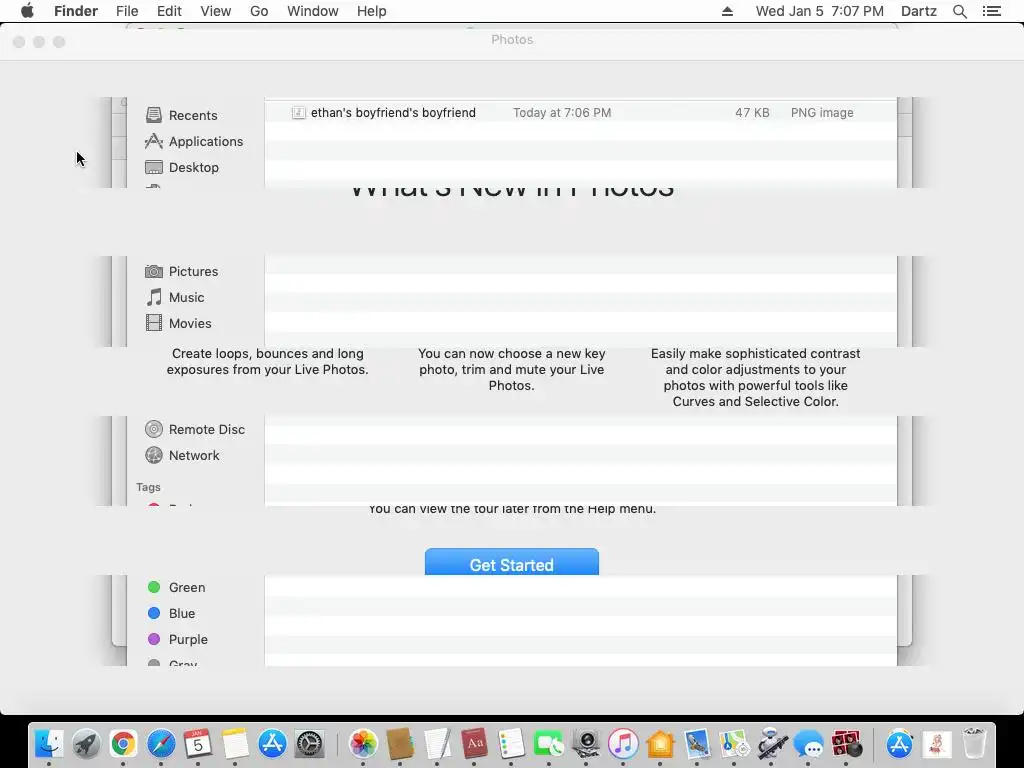1024x768 pixels.
Task: Open Reminders checklist icon in Dock
Action: pos(511,743)
